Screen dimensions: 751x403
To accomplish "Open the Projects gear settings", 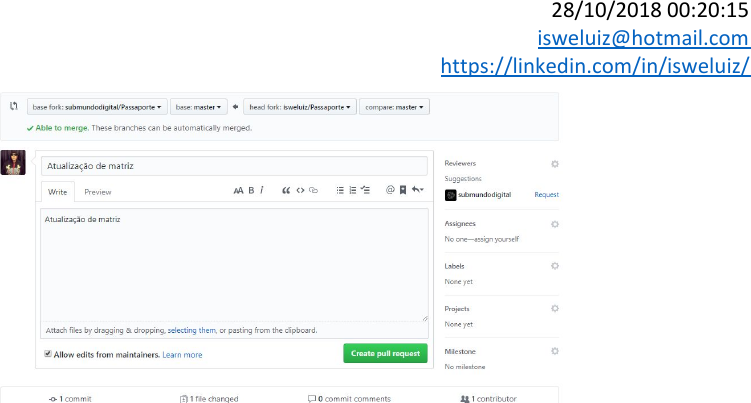I will [x=555, y=309].
